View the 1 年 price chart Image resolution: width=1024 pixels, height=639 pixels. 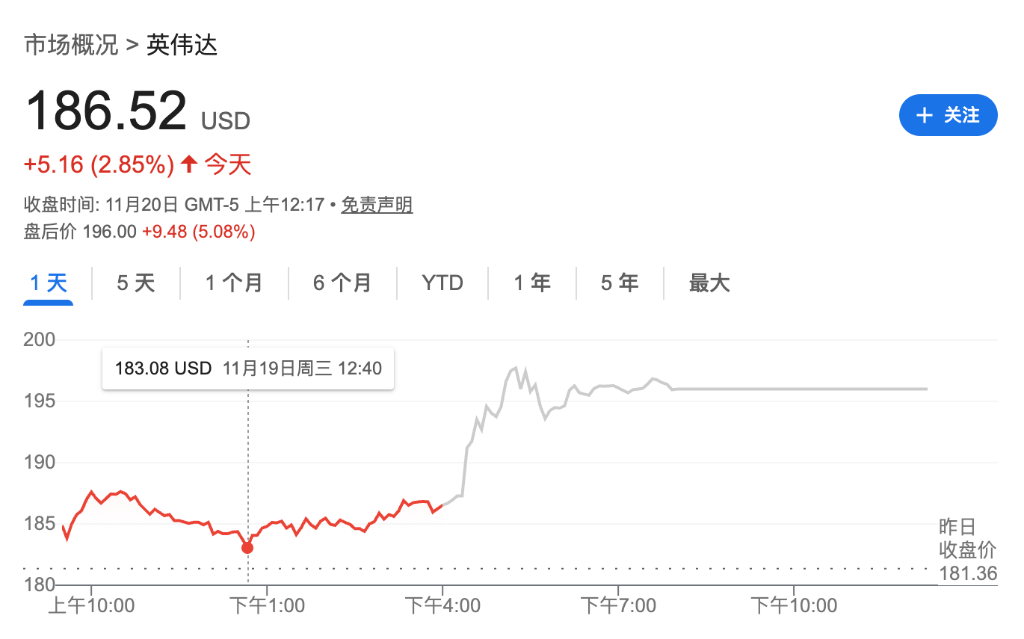pos(532,283)
